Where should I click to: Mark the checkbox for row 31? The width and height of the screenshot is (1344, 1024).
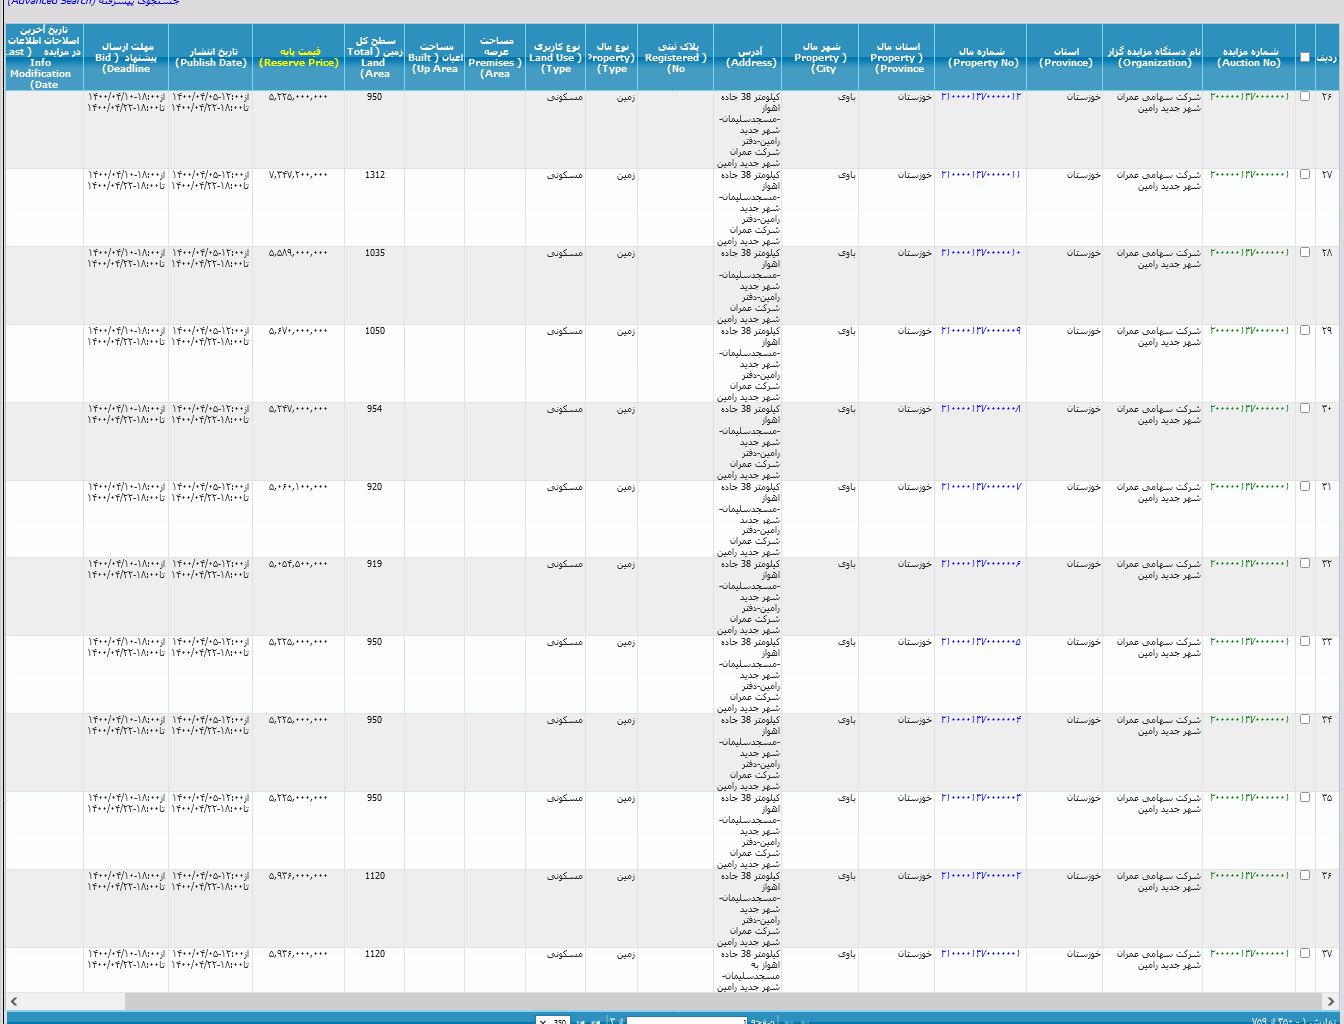pyautogui.click(x=1304, y=487)
